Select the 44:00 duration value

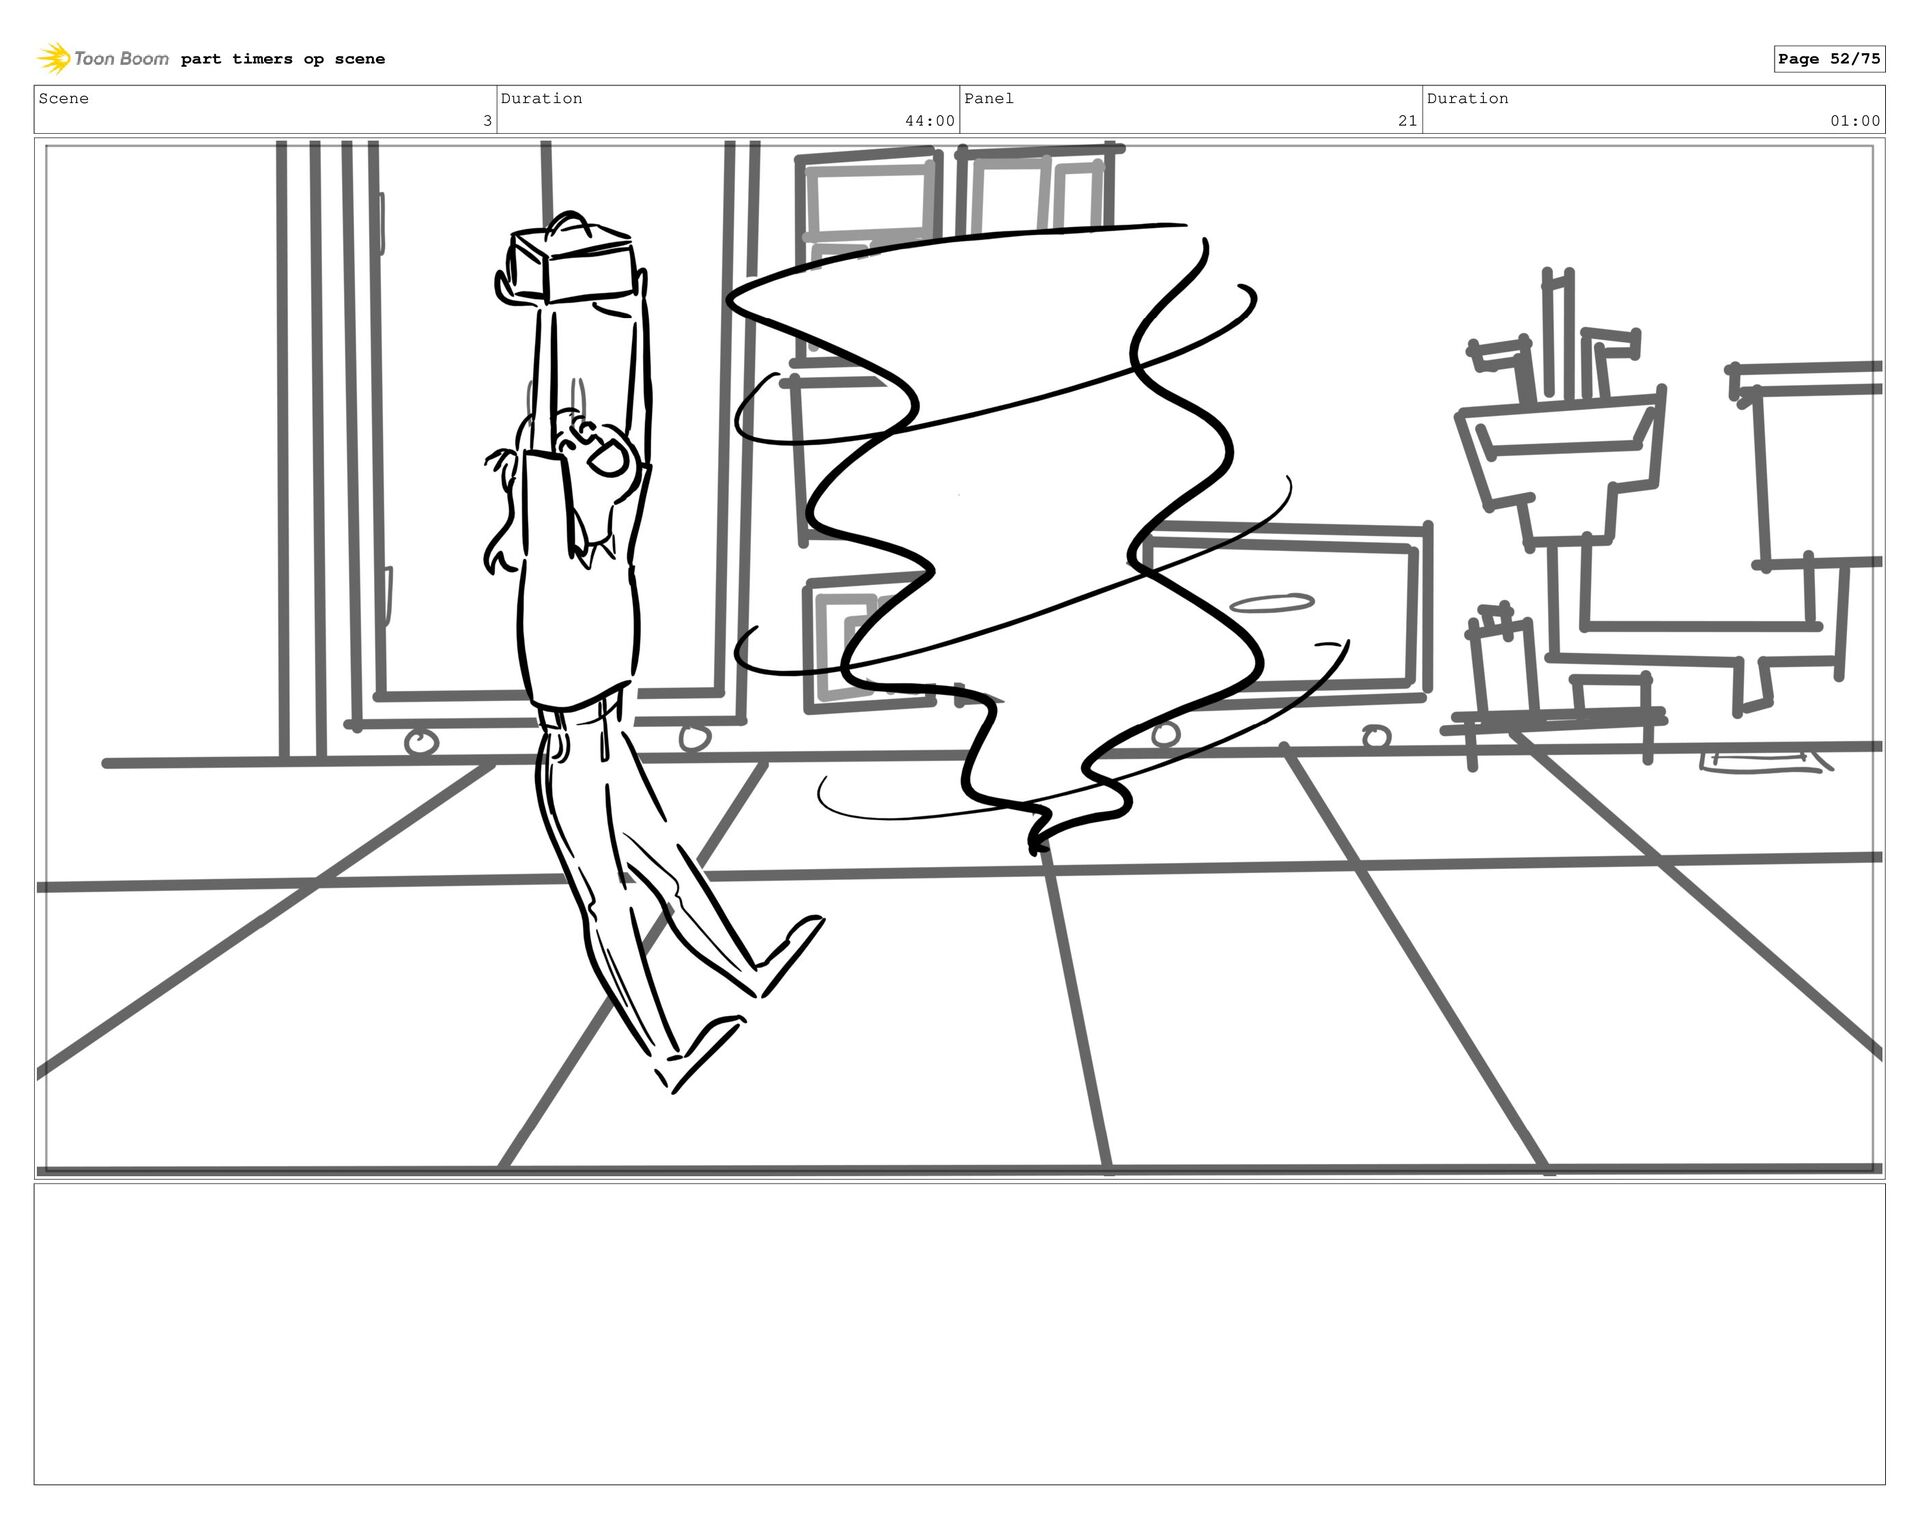[x=930, y=121]
